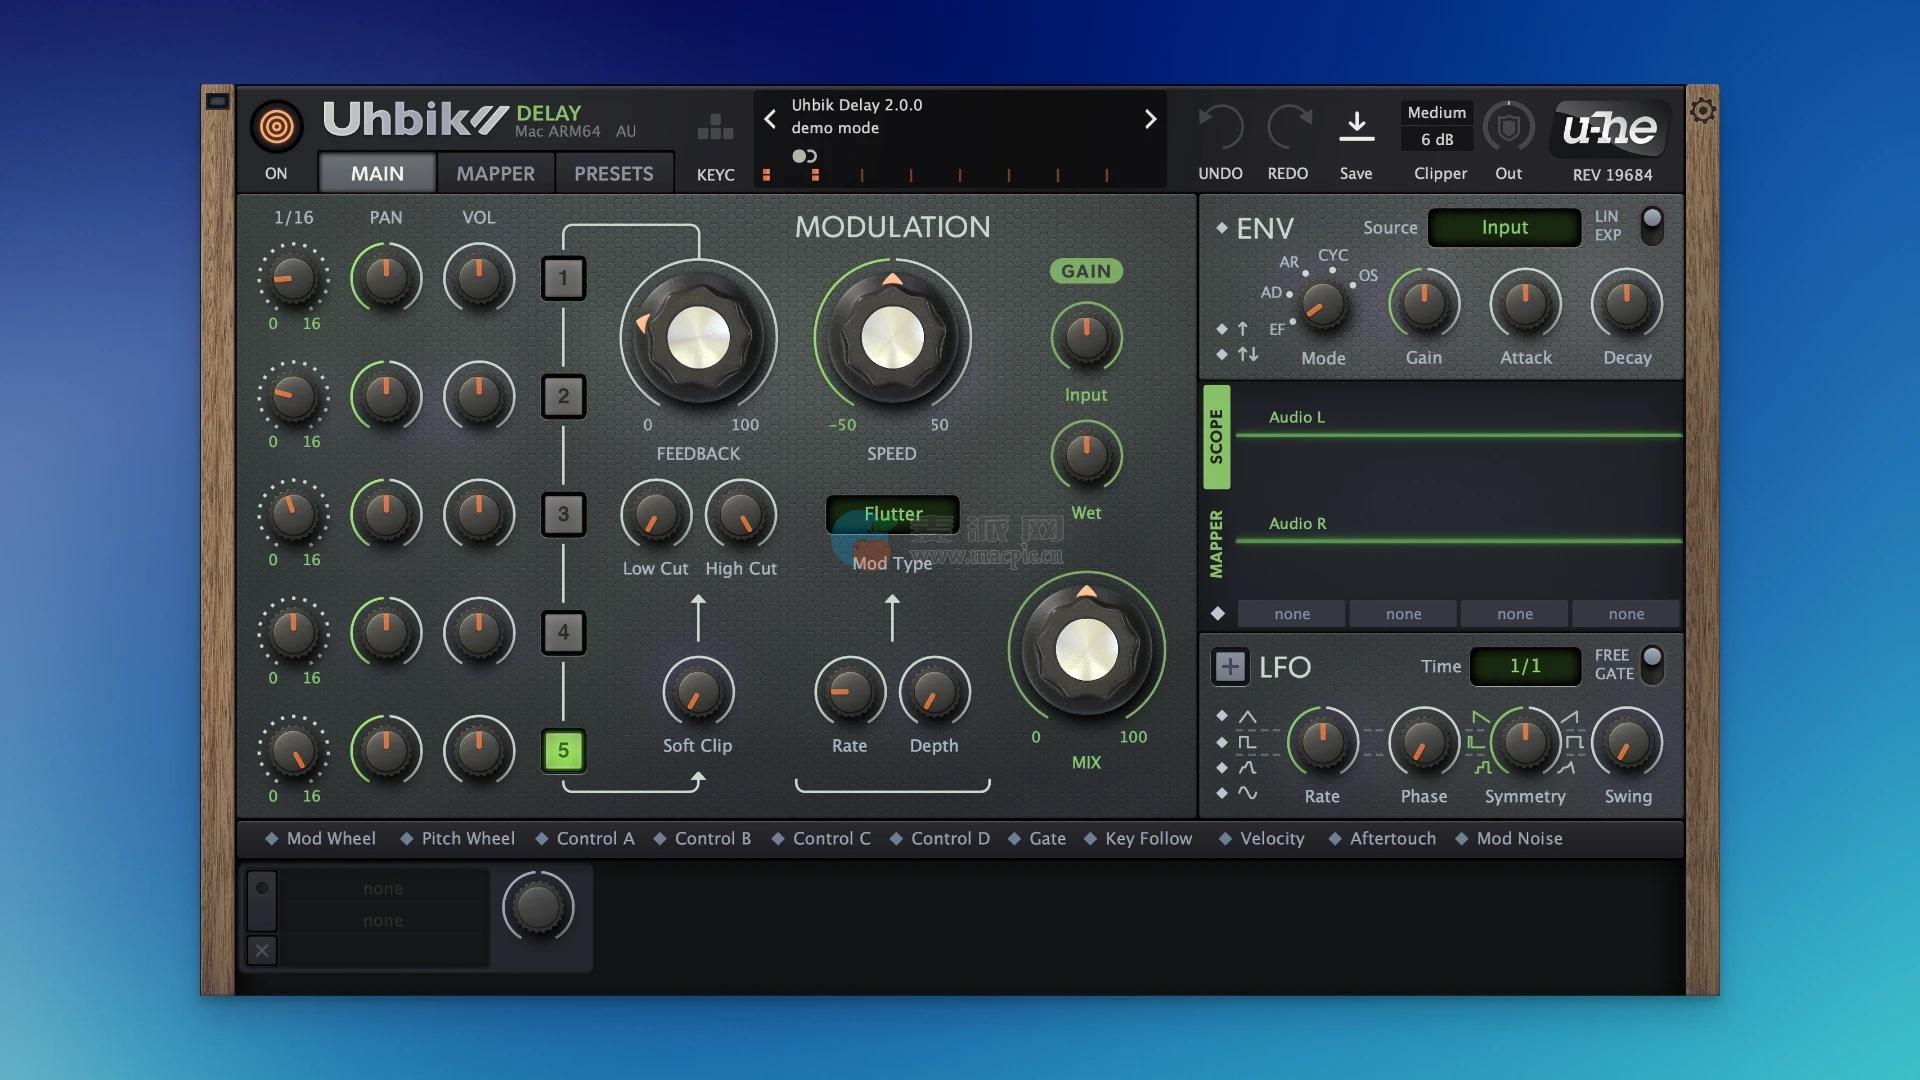This screenshot has height=1080, width=1920.
Task: Click the KEYC blocks icon
Action: pyautogui.click(x=715, y=127)
